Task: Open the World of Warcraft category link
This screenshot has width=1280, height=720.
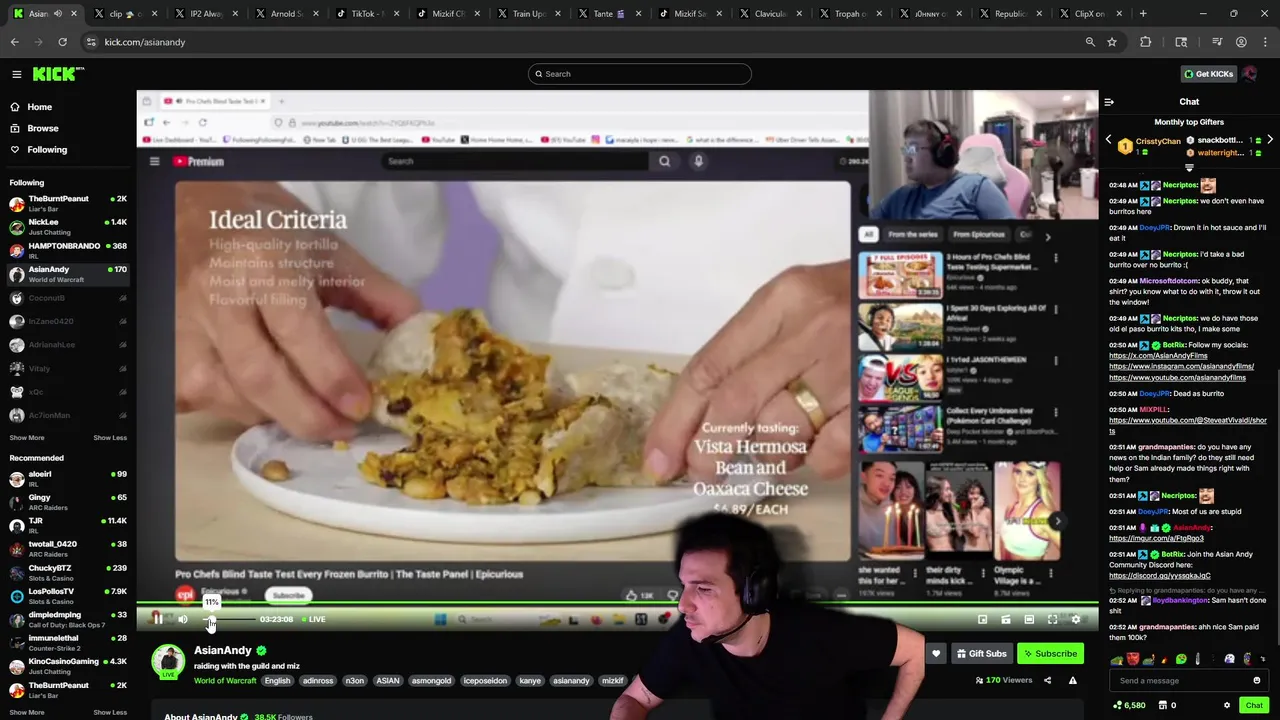Action: point(225,681)
